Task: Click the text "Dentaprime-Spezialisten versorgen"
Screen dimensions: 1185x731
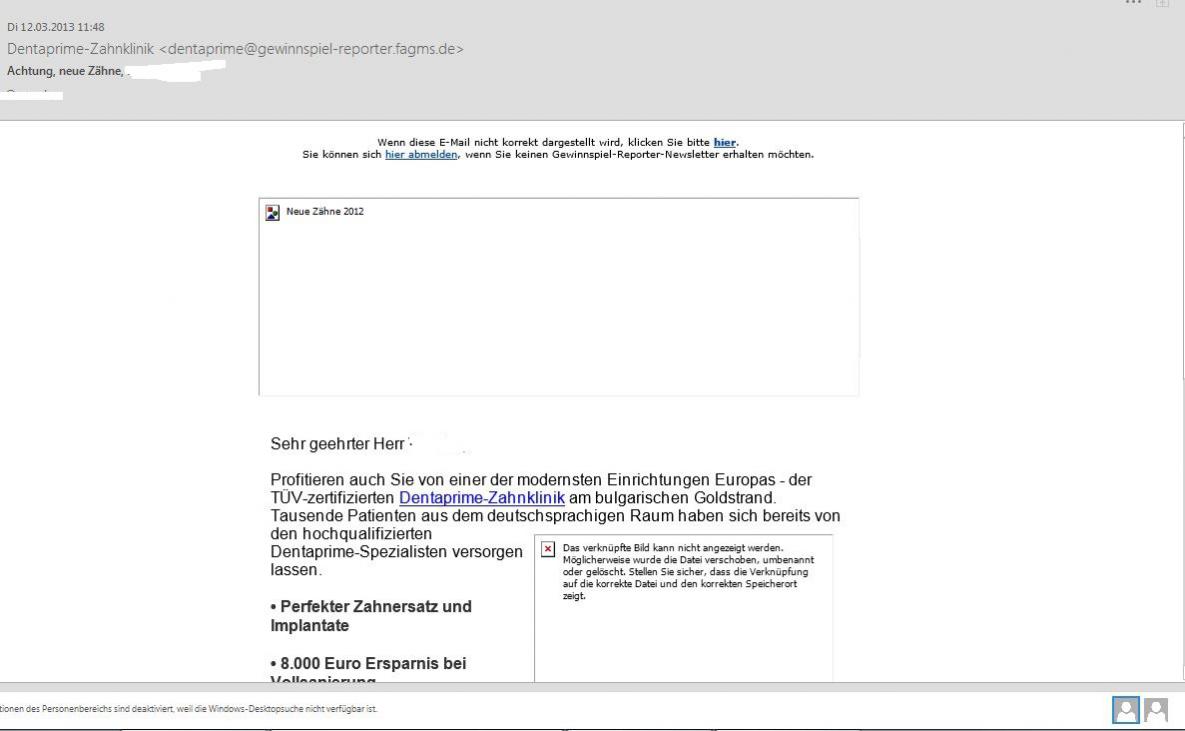Action: pyautogui.click(x=397, y=552)
